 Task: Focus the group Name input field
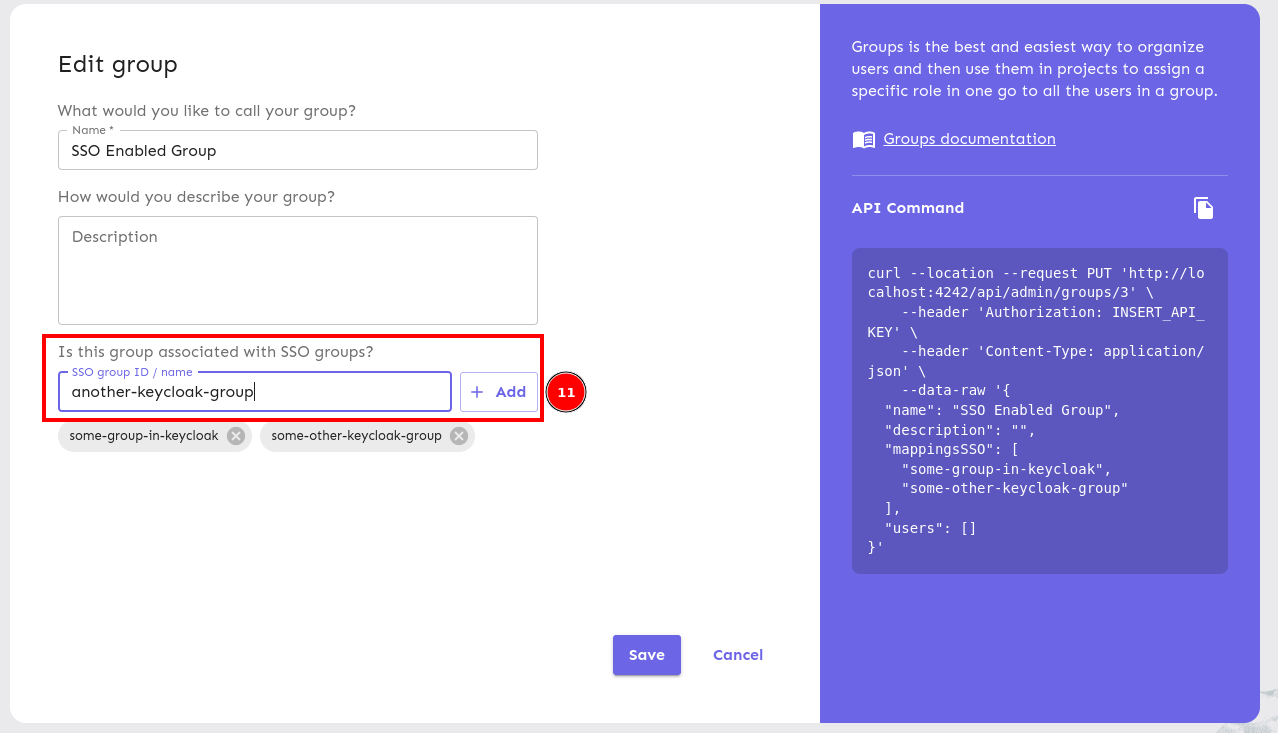pyautogui.click(x=297, y=150)
